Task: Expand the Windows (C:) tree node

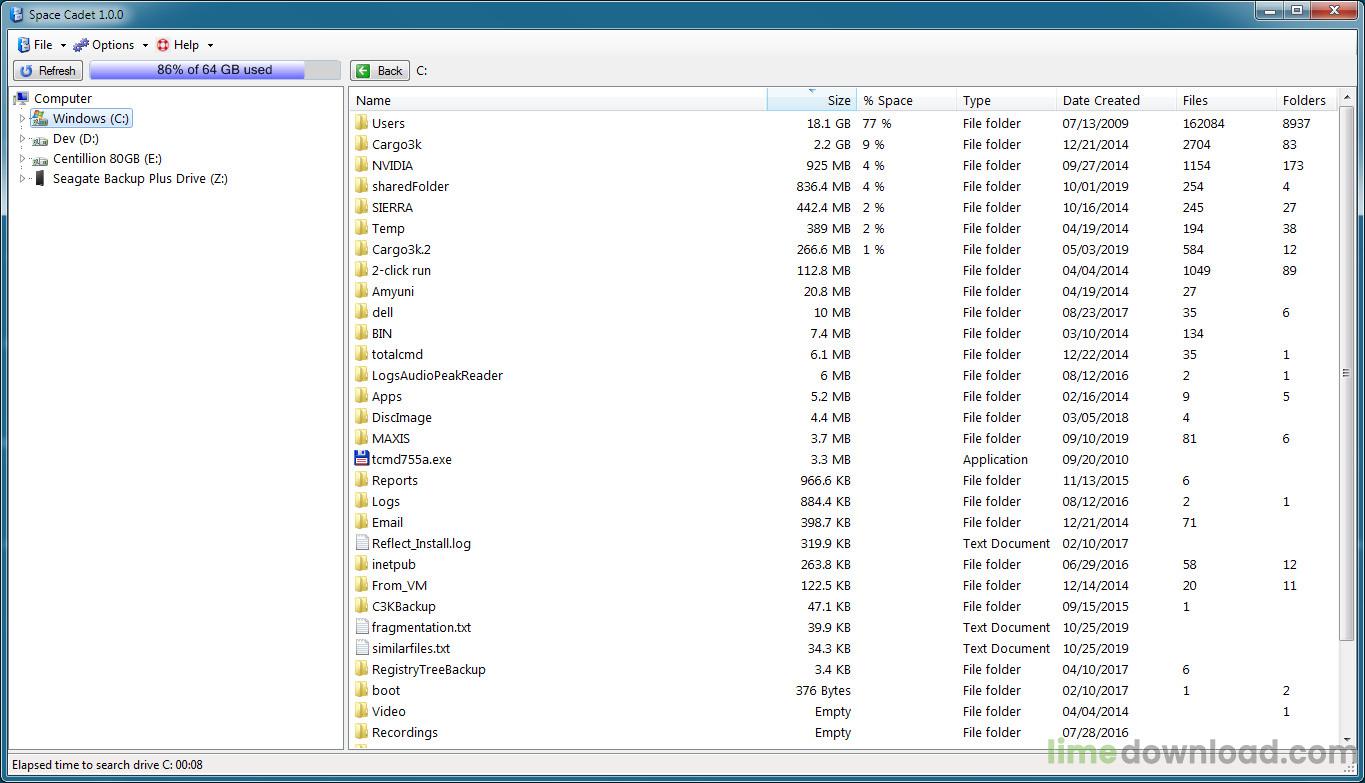Action: [22, 118]
